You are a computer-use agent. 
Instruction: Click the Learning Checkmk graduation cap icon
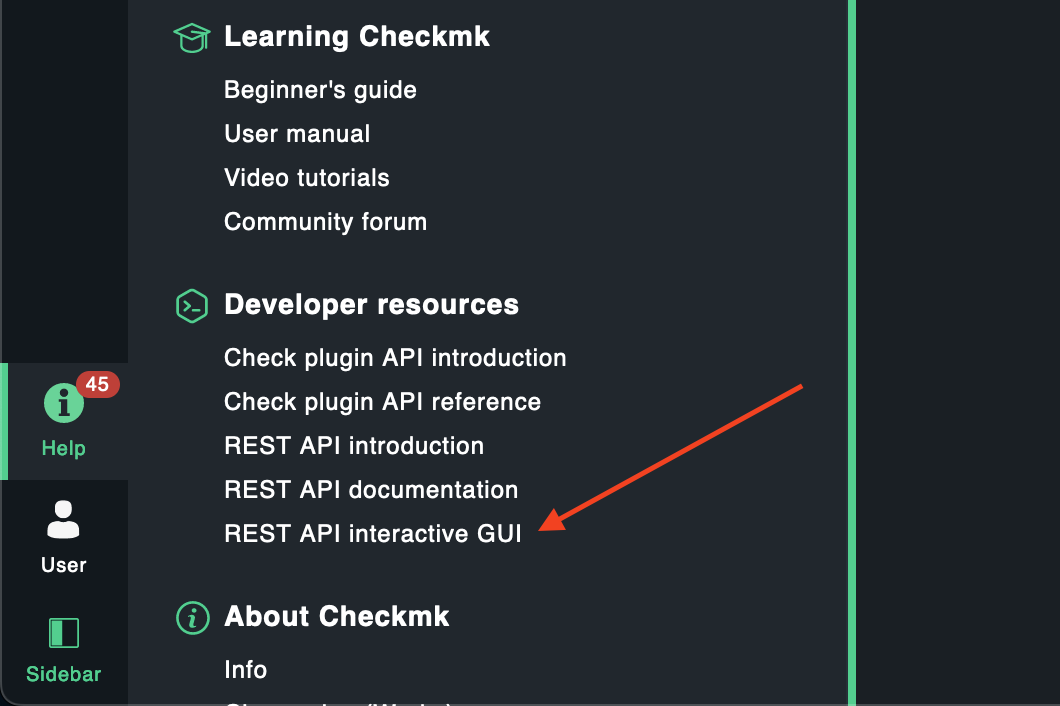191,38
